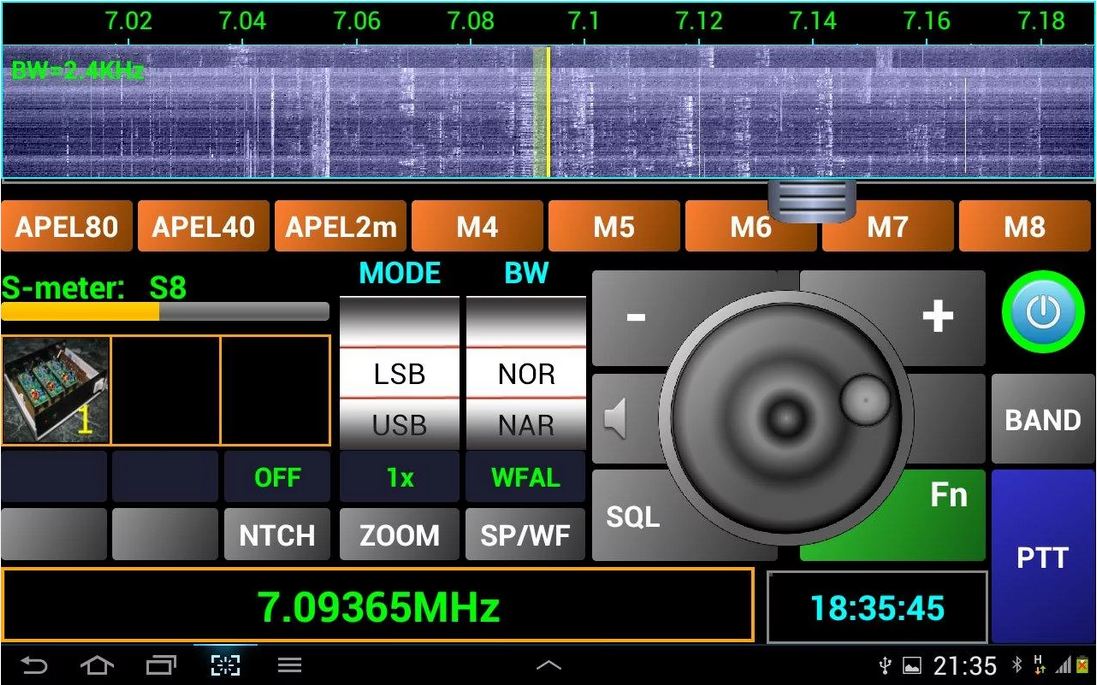Tap the speaker volume icon
The image size is (1097, 685).
tap(615, 418)
